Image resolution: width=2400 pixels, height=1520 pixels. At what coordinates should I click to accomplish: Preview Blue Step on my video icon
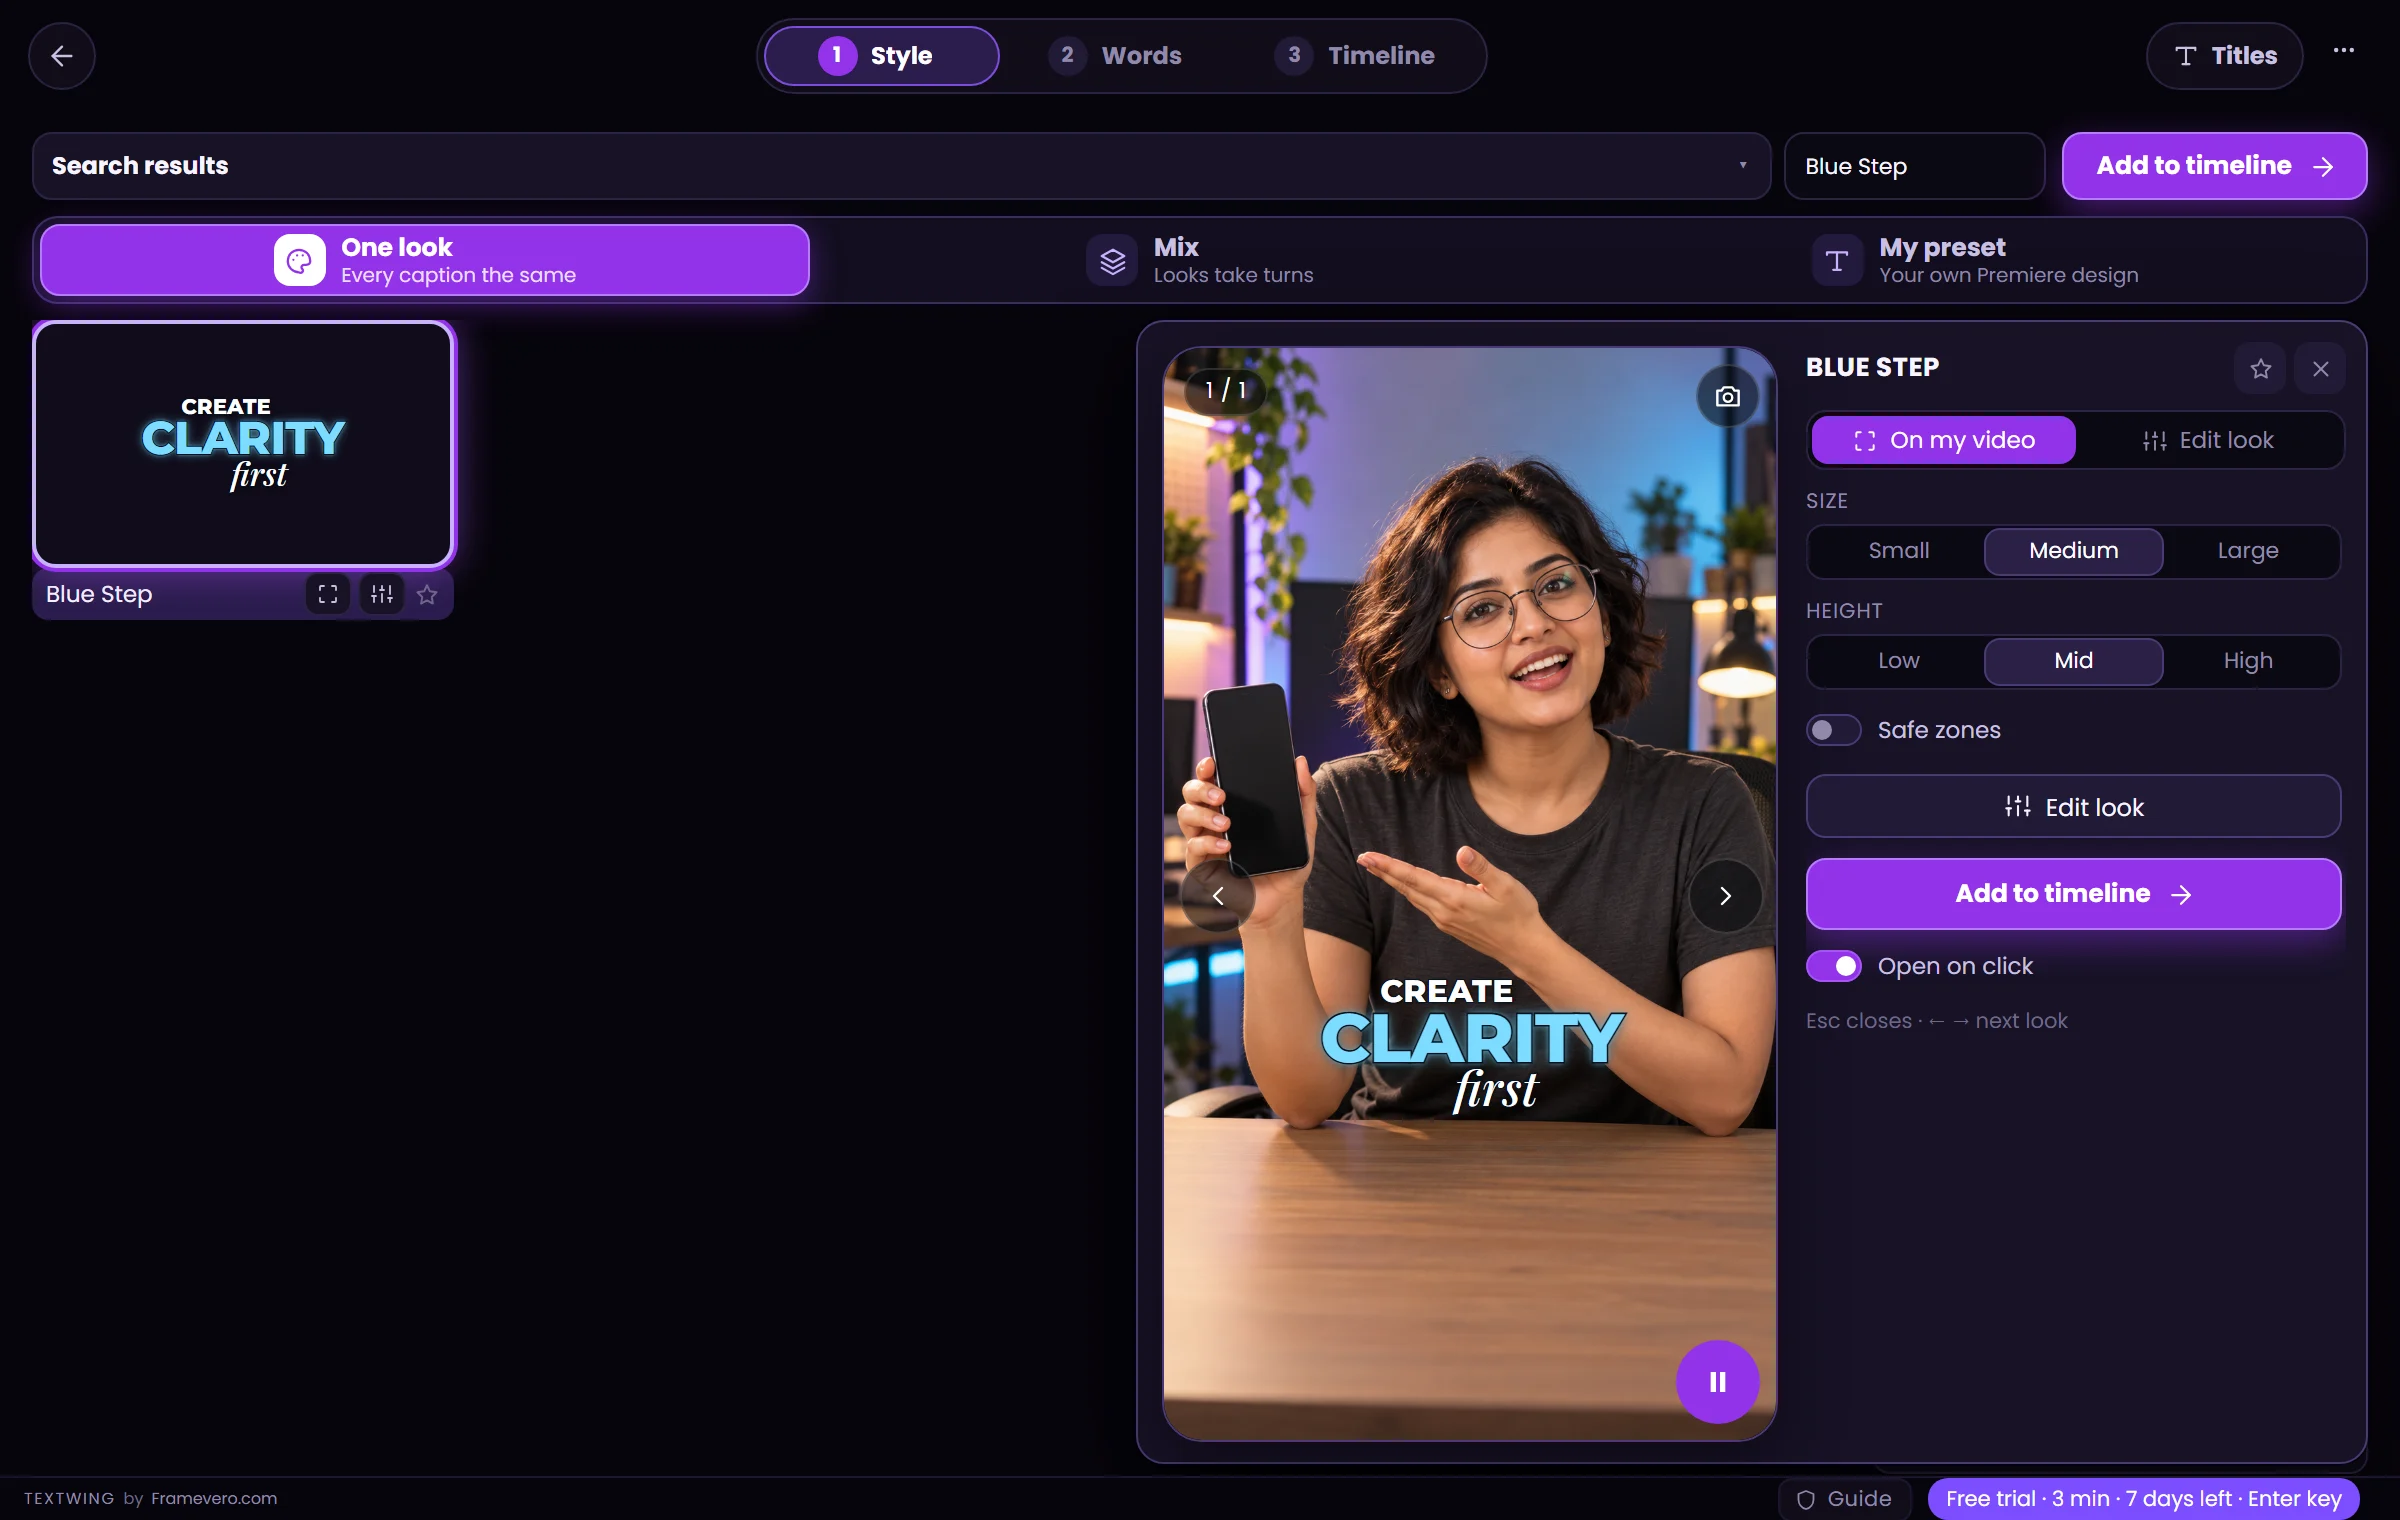click(x=328, y=594)
